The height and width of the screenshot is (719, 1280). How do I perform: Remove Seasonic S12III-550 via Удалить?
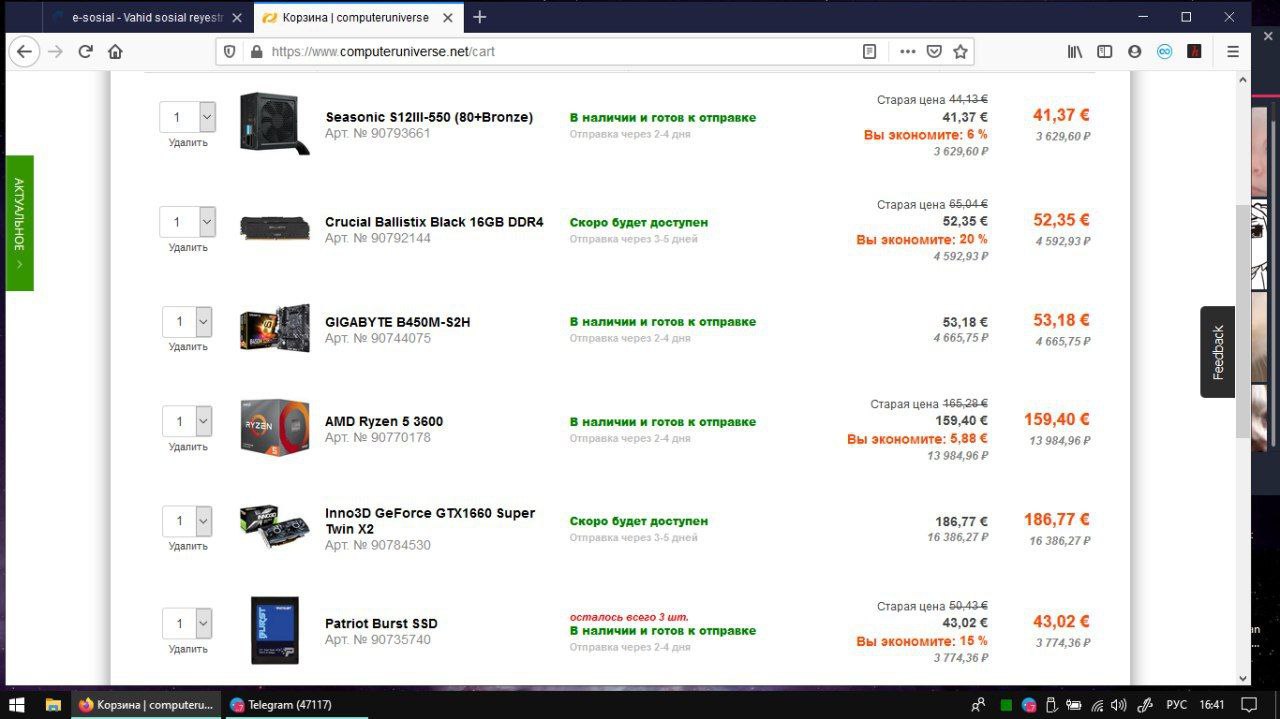(188, 143)
